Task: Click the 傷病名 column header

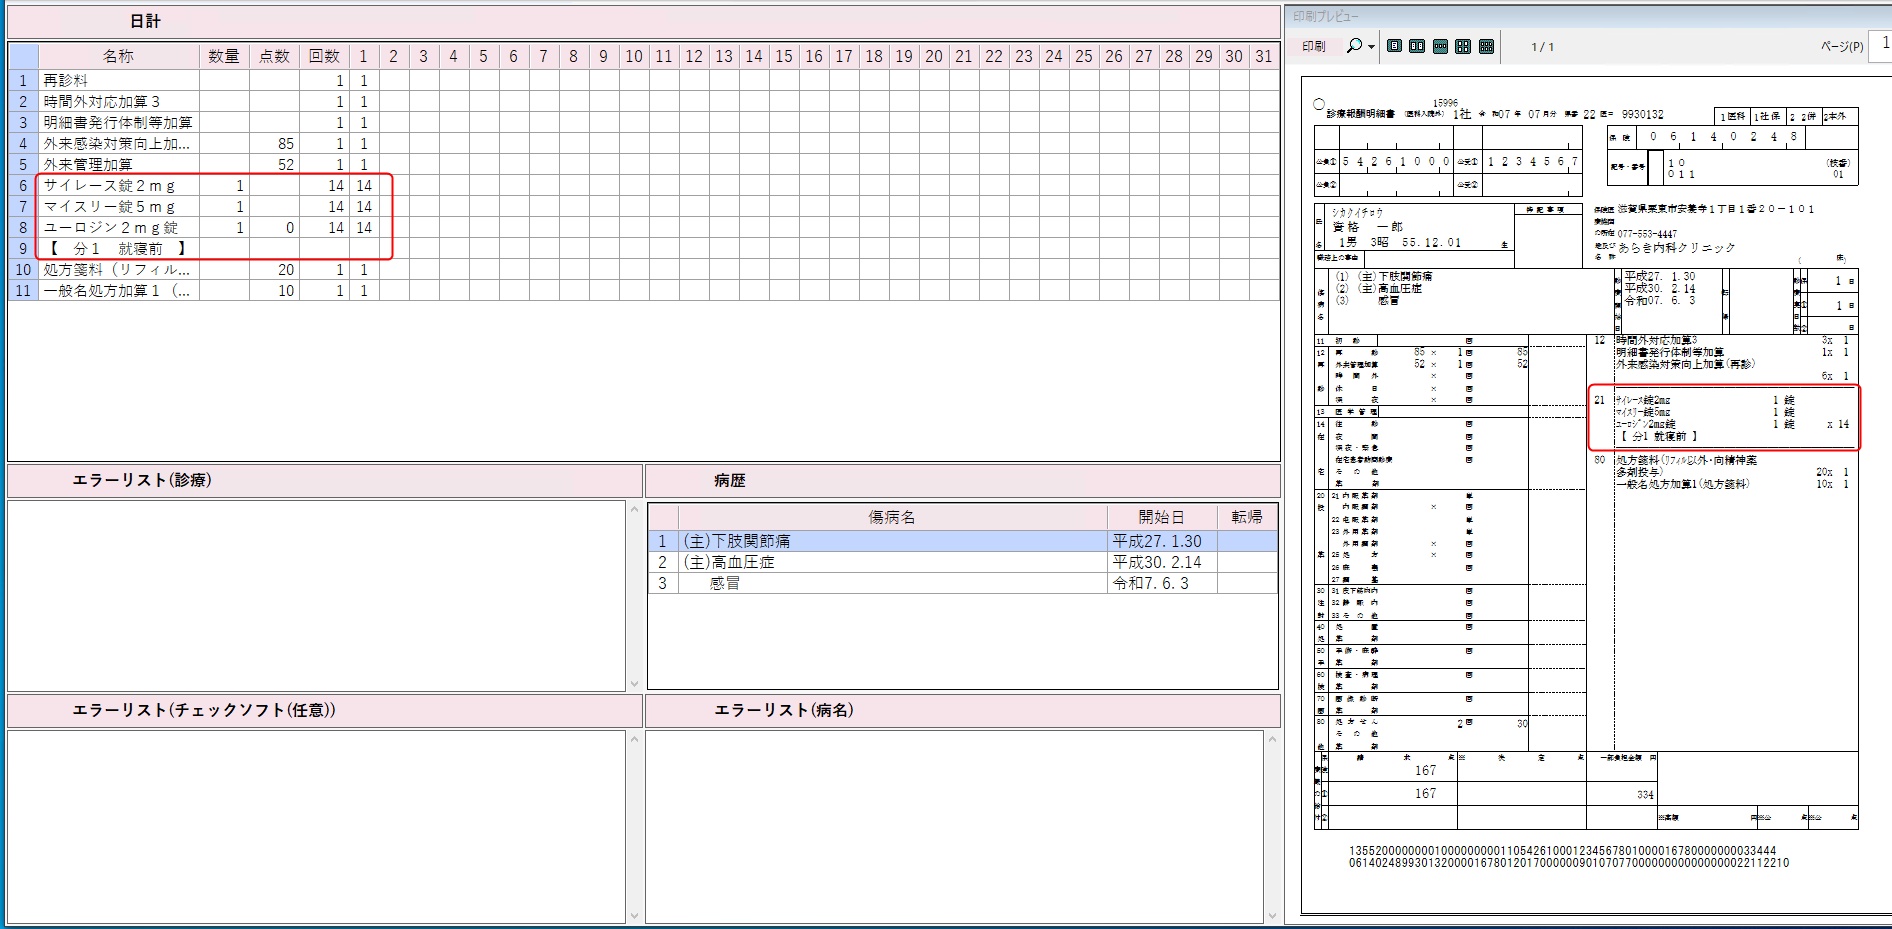Action: coord(892,517)
